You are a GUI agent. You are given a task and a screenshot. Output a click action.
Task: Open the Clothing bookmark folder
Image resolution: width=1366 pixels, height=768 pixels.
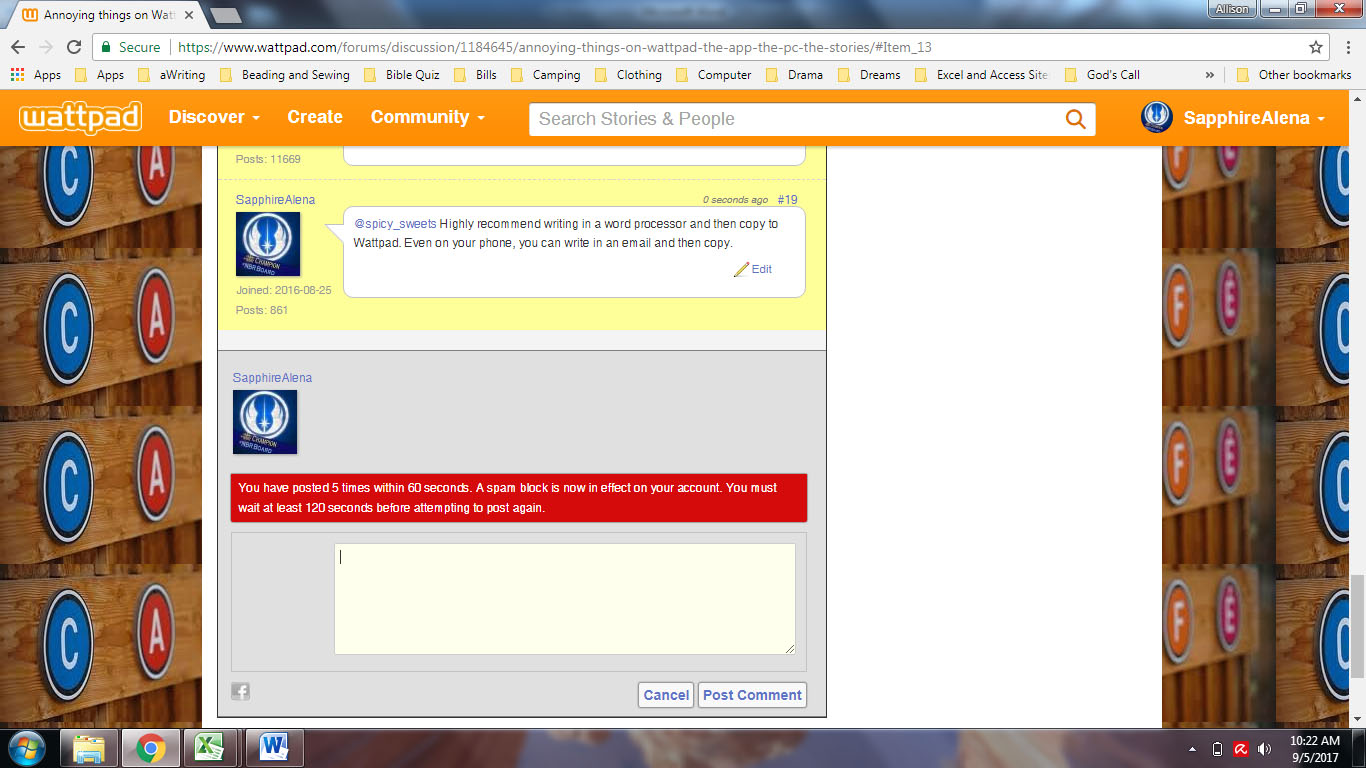click(628, 75)
